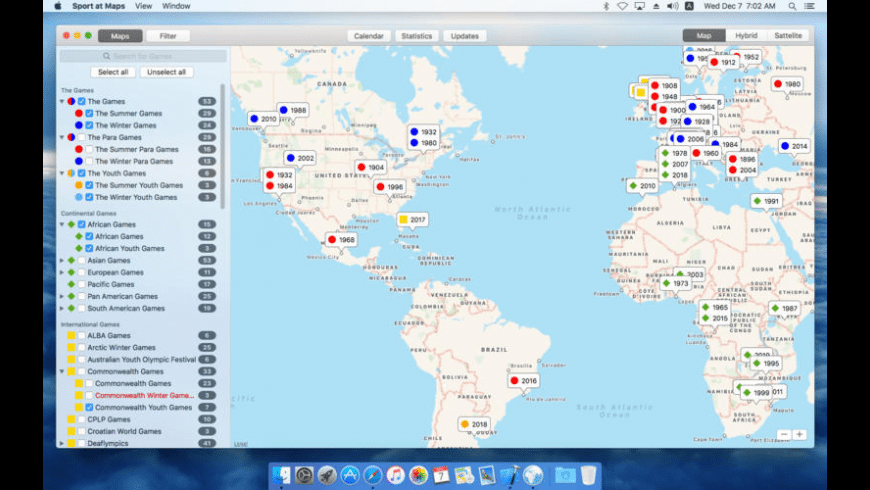Image resolution: width=870 pixels, height=490 pixels.
Task: Click the zoom in plus button on map
Action: pyautogui.click(x=799, y=435)
